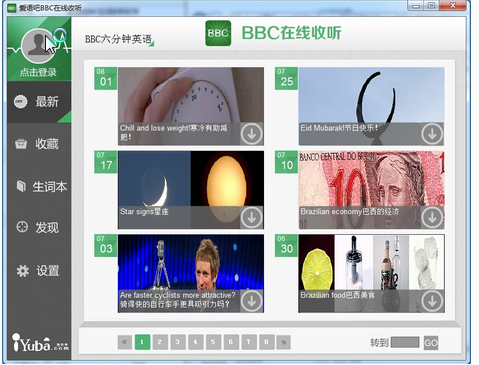The height and width of the screenshot is (365, 479).
Task: Click the 转到 page number input field
Action: [x=405, y=342]
